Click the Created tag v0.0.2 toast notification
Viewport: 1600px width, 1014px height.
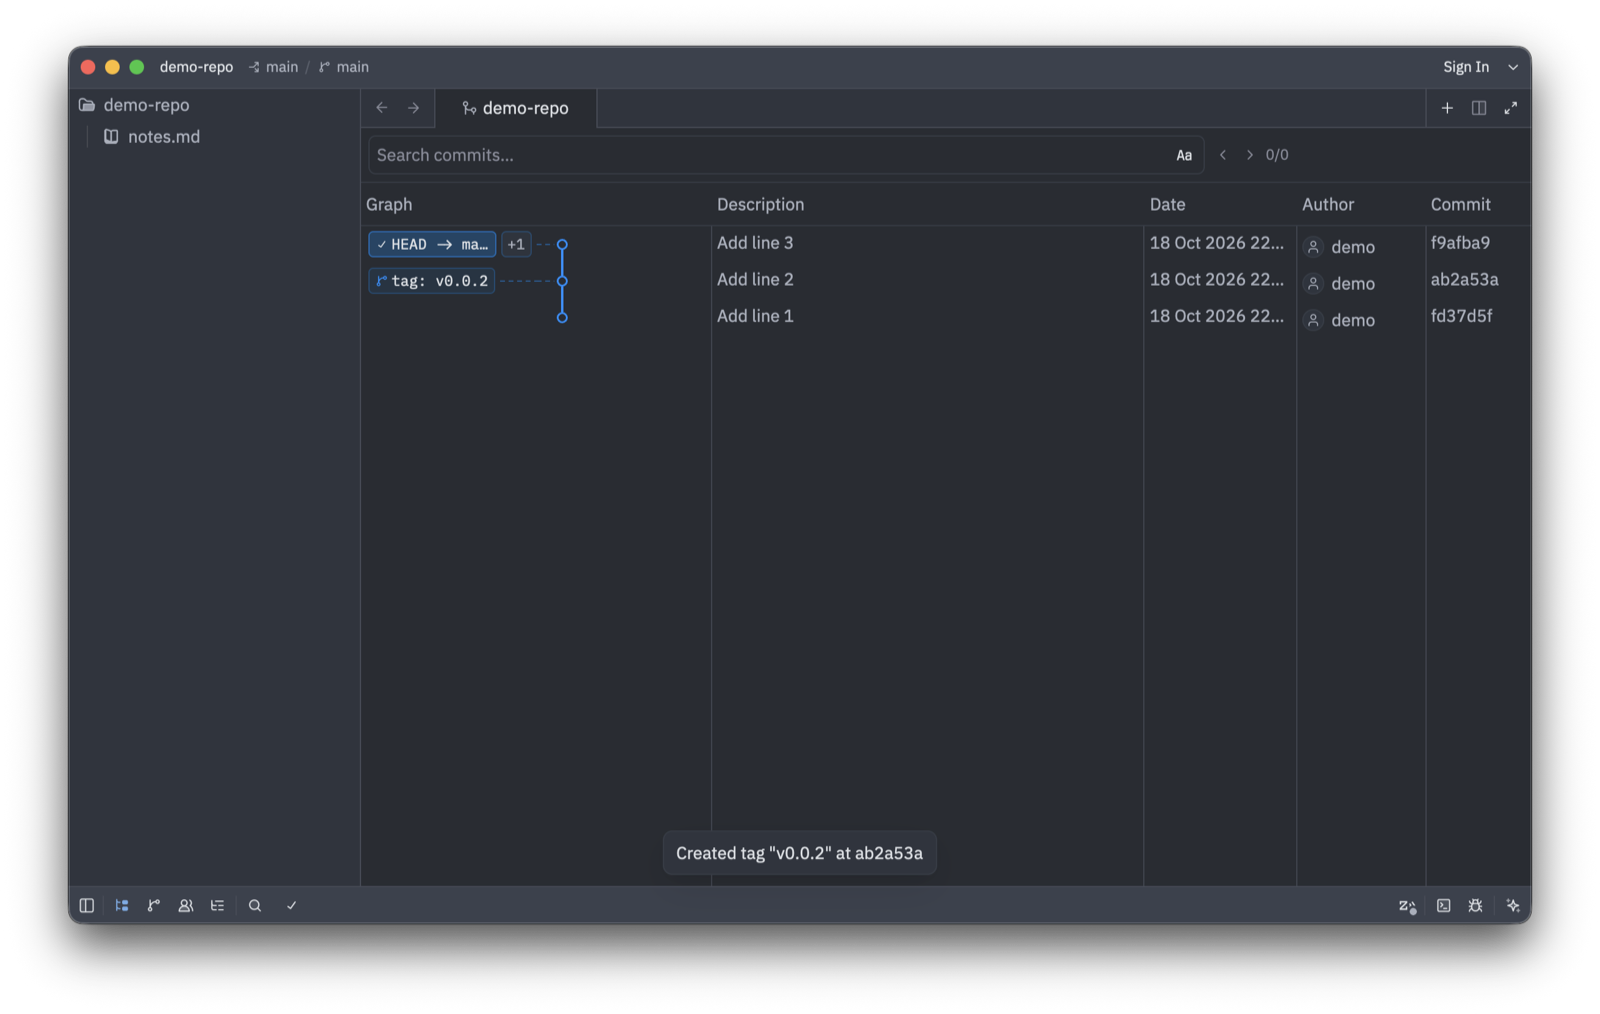click(799, 853)
